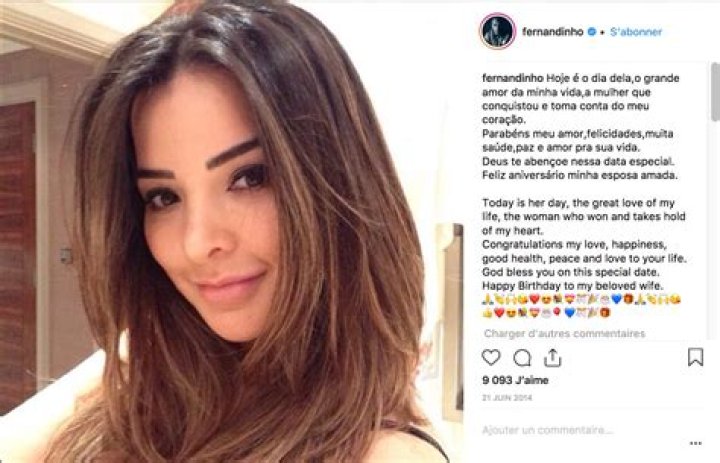Open comments via the speech bubble icon
720x463 pixels.
click(522, 358)
